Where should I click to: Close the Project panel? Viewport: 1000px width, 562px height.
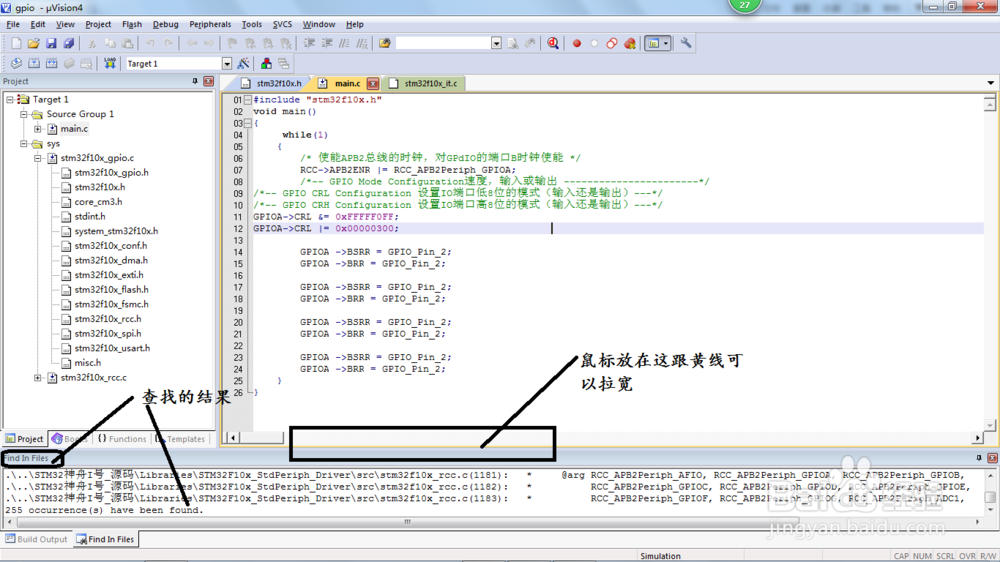(x=209, y=81)
